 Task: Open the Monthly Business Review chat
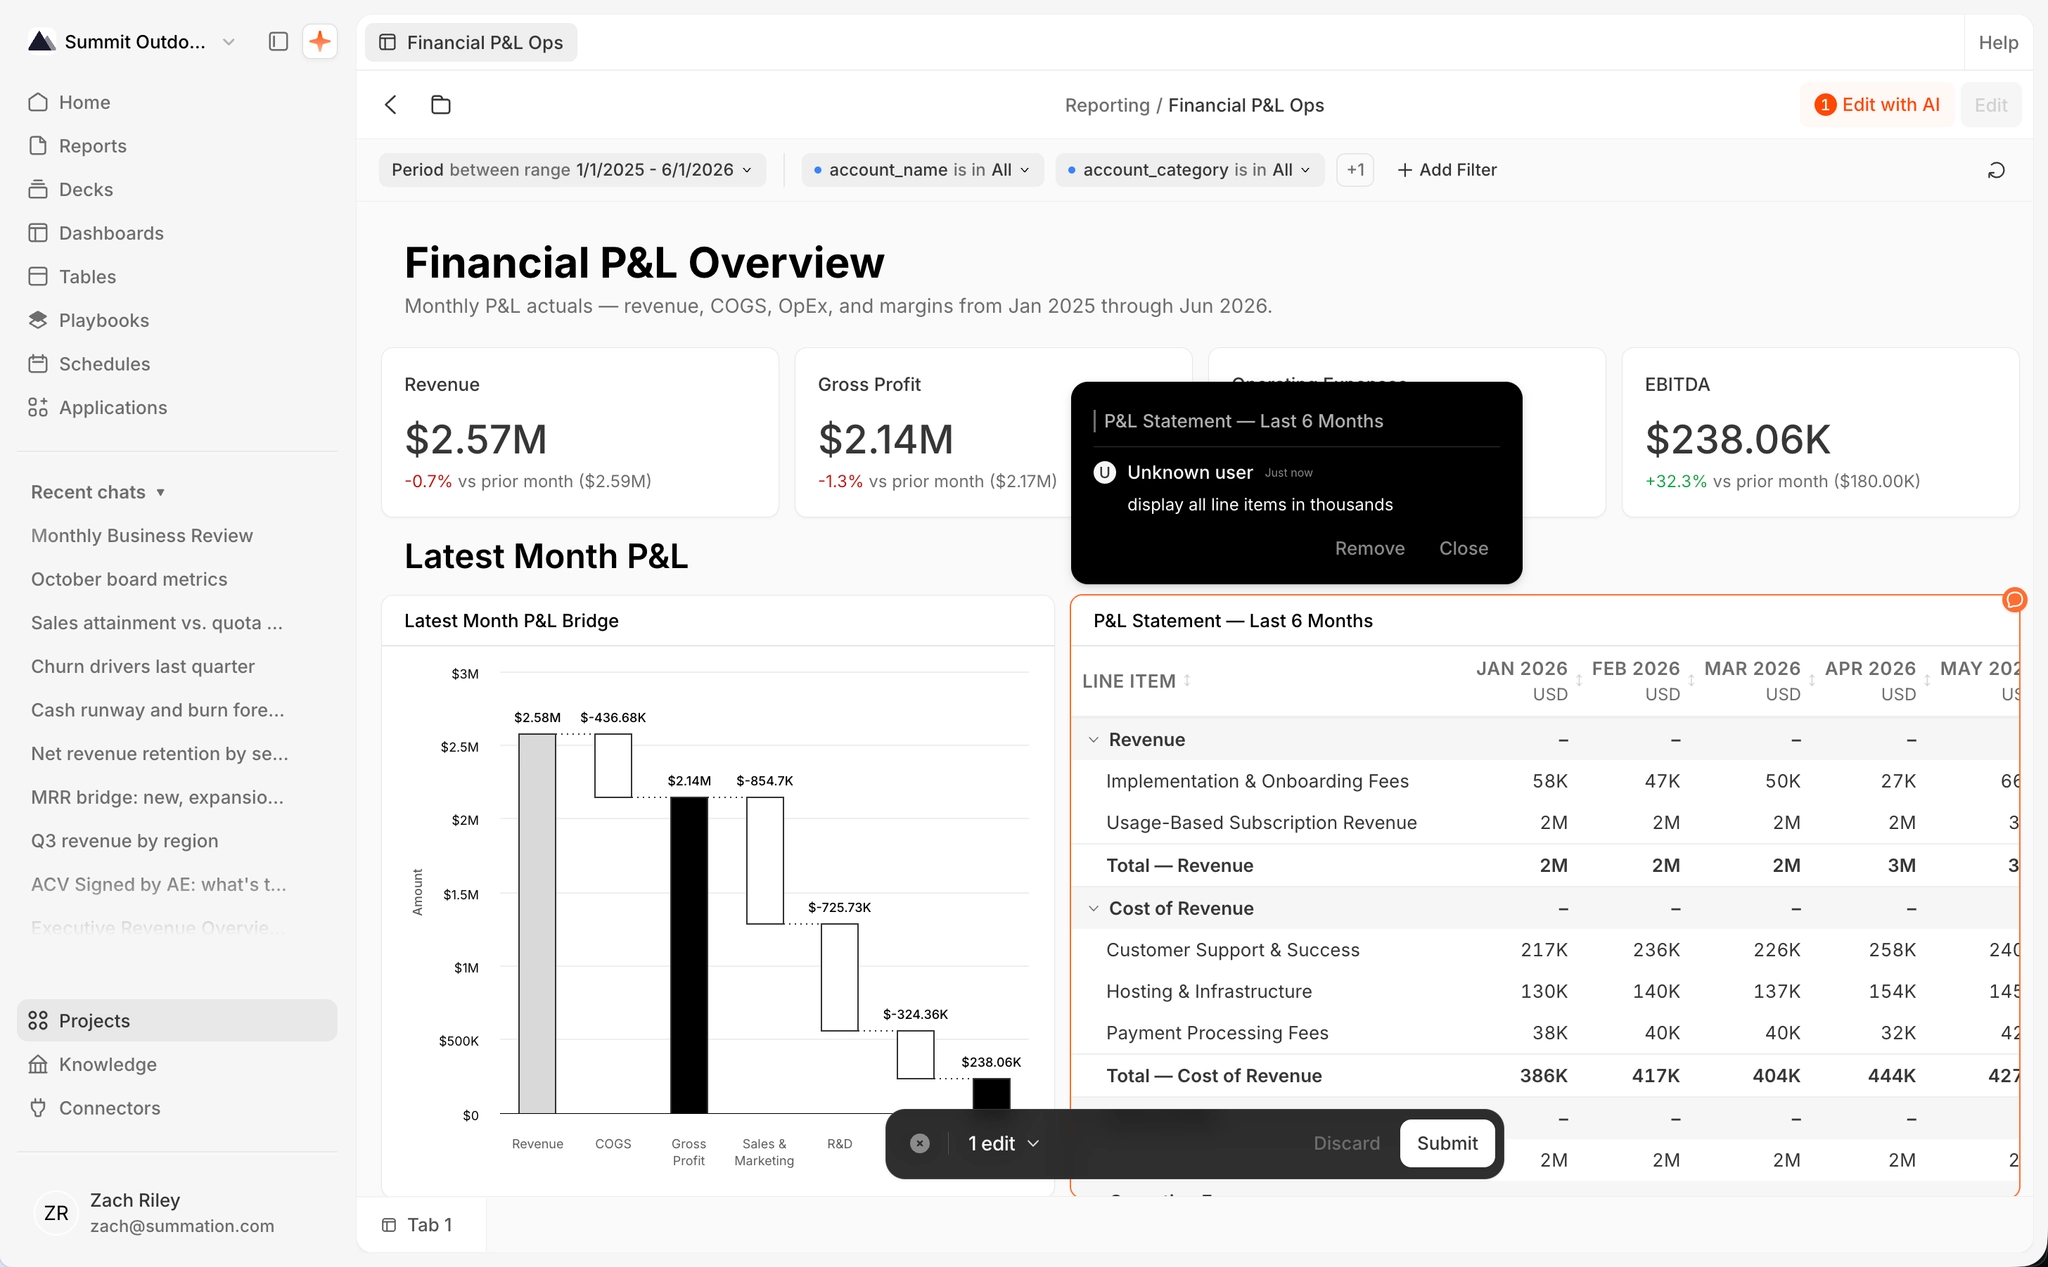pos(142,536)
